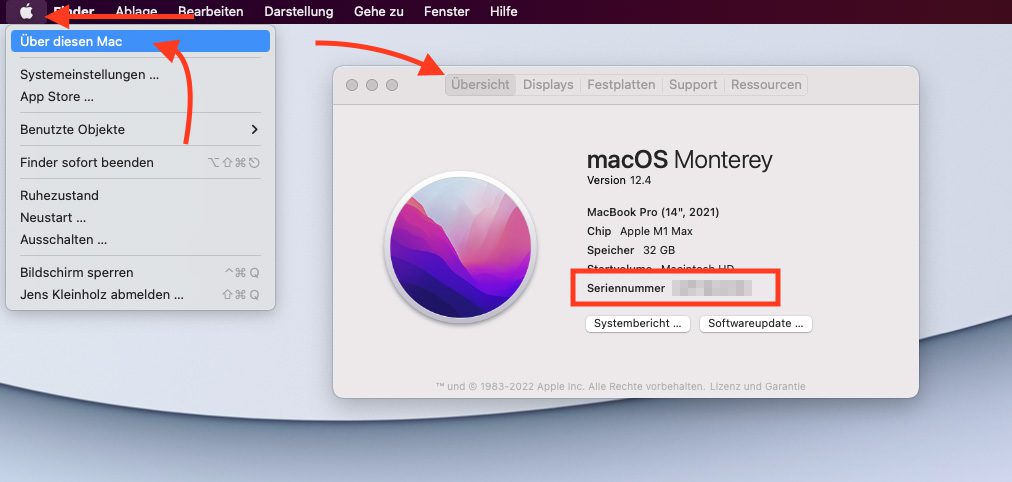
Task: Select 'Über diesen Mac' menu entry
Action: click(x=140, y=41)
